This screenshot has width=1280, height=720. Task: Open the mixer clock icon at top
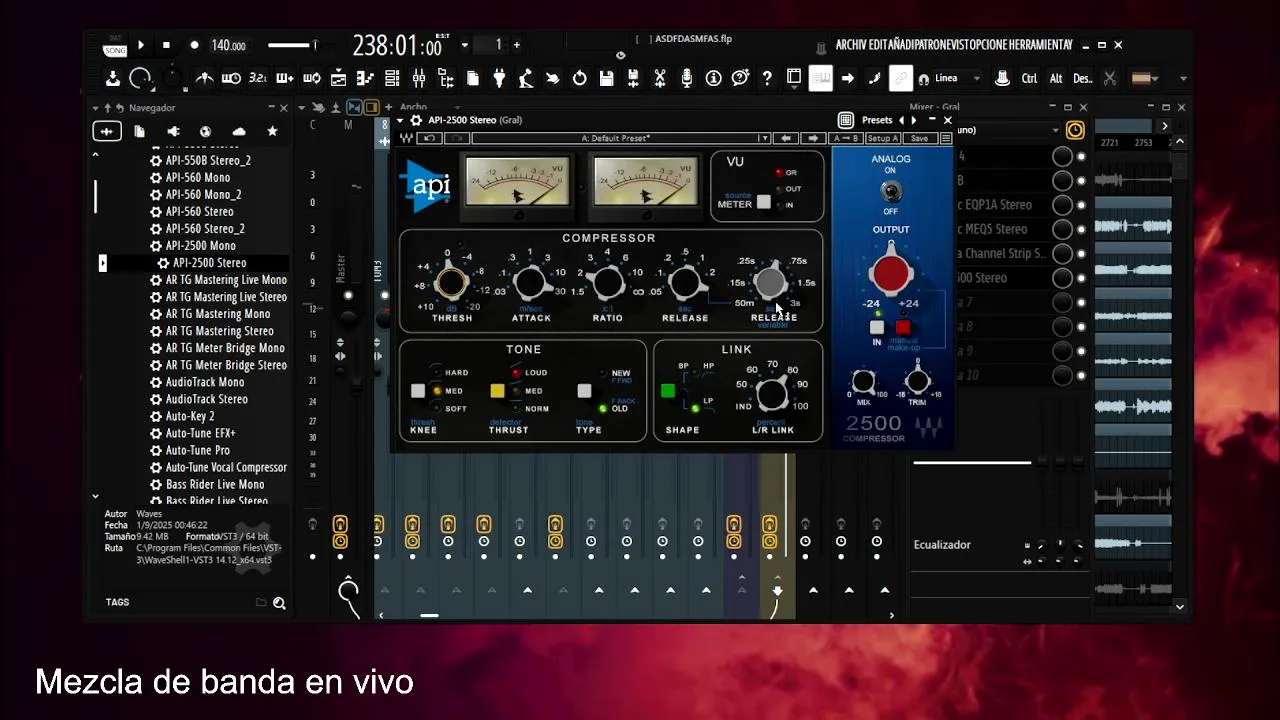pyautogui.click(x=1075, y=130)
